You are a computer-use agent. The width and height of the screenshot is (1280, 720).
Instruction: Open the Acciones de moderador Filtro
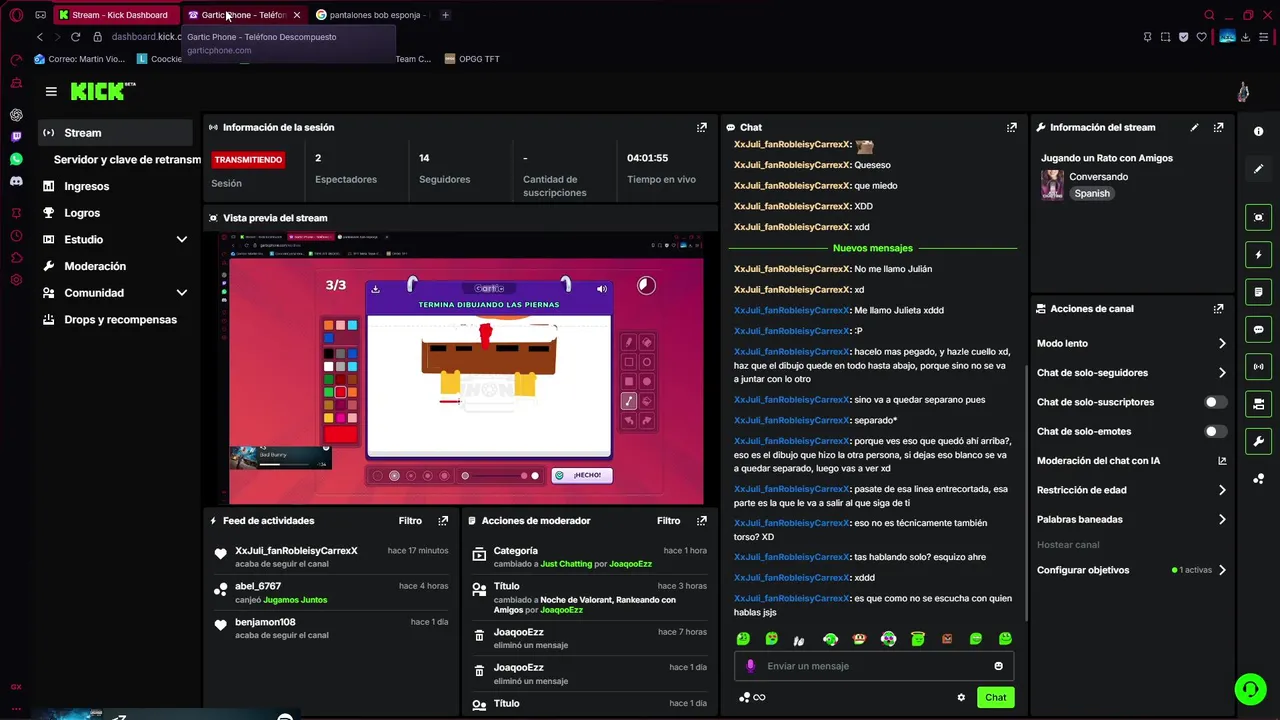668,521
